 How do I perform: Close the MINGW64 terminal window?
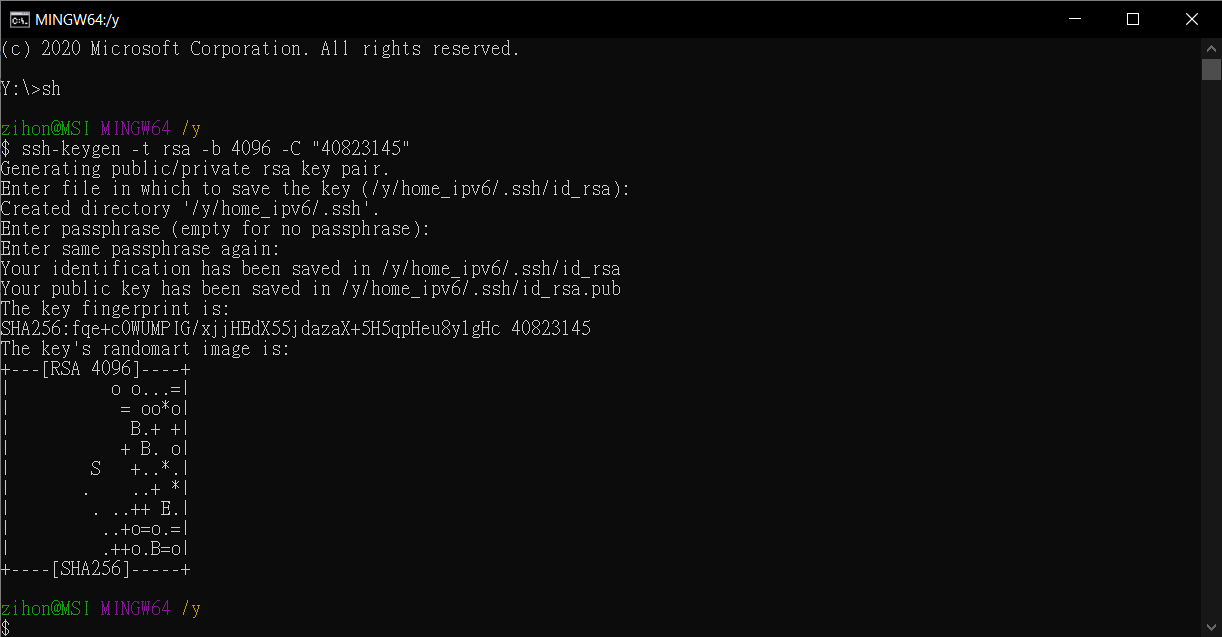point(1190,19)
